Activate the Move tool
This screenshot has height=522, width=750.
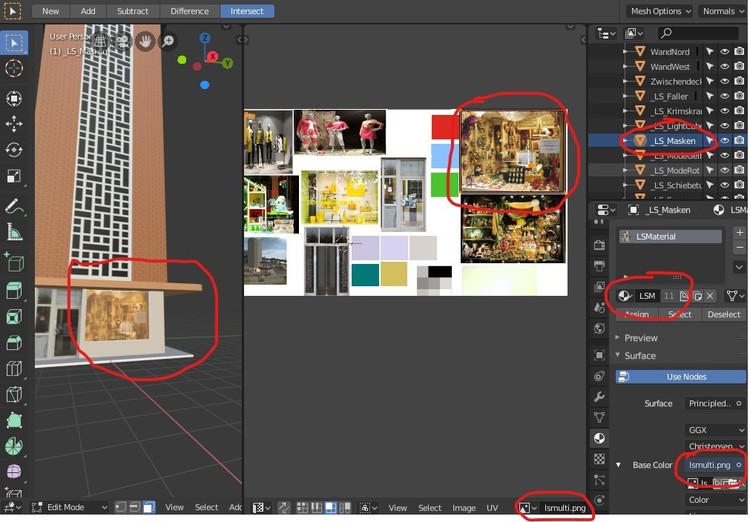14,124
